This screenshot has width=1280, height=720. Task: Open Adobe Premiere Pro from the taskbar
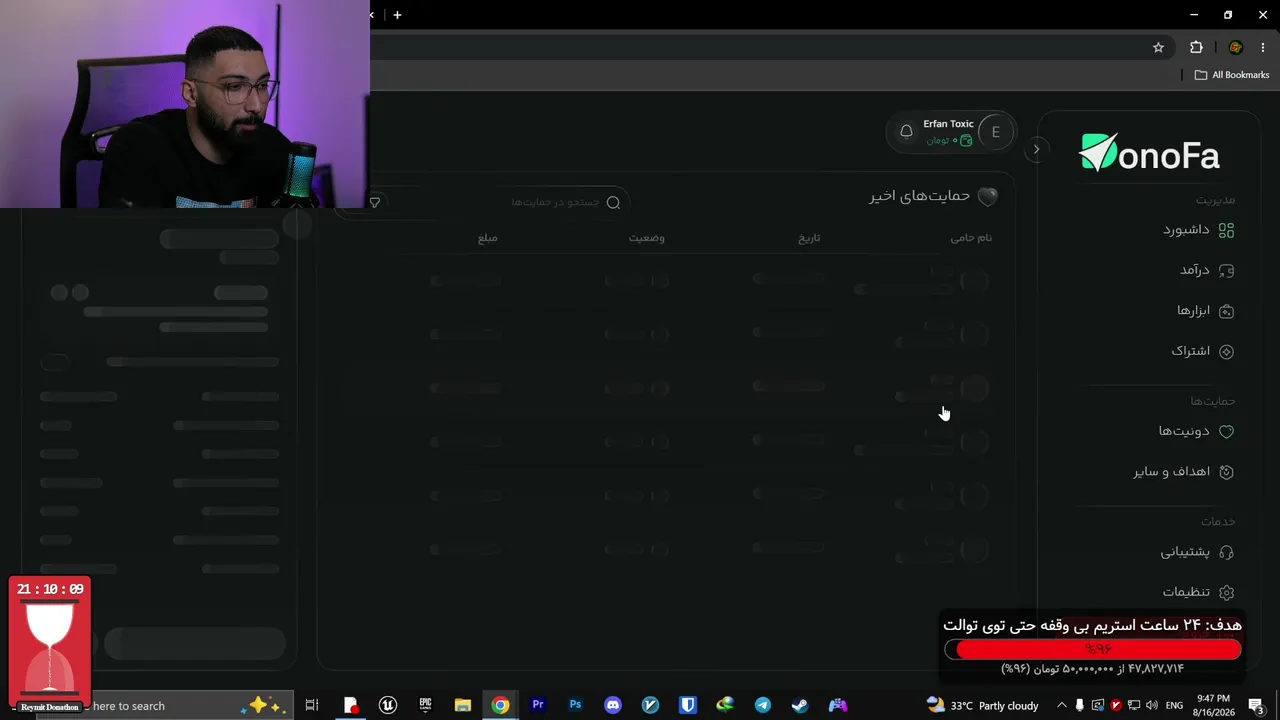(538, 705)
